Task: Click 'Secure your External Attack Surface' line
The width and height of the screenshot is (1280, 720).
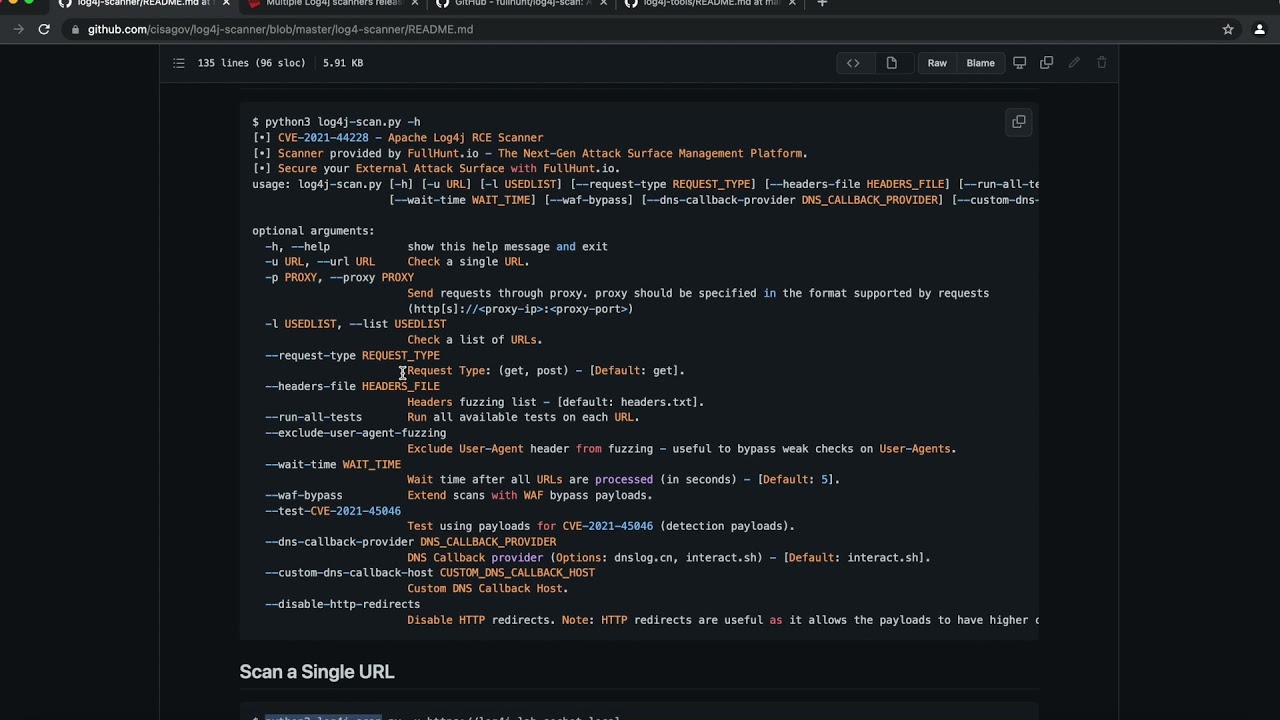Action: [x=436, y=169]
